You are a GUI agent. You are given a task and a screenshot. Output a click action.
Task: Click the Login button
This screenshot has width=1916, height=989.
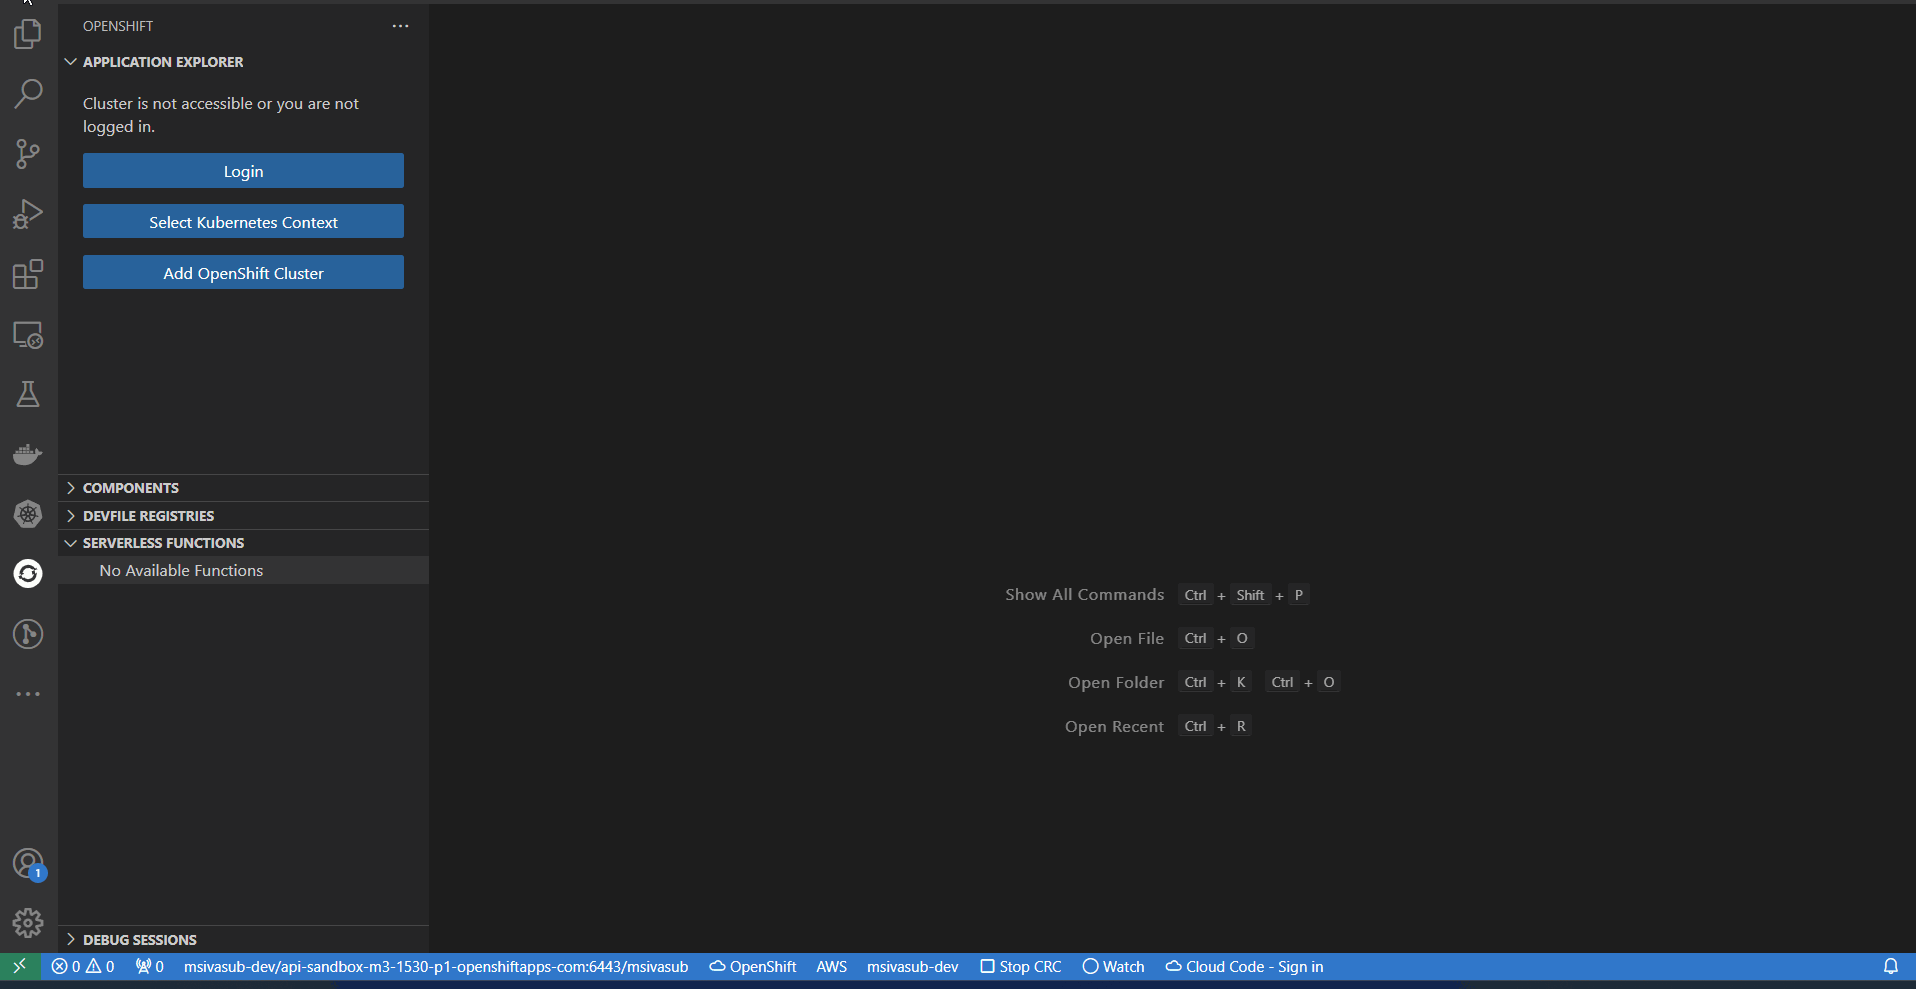(243, 171)
